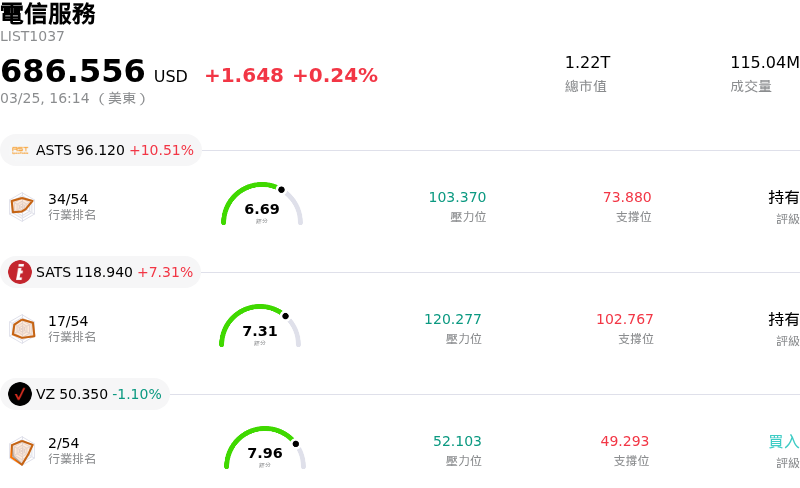The height and width of the screenshot is (488, 800).
Task: Open the ASTS radar chart icon
Action: coord(22,206)
